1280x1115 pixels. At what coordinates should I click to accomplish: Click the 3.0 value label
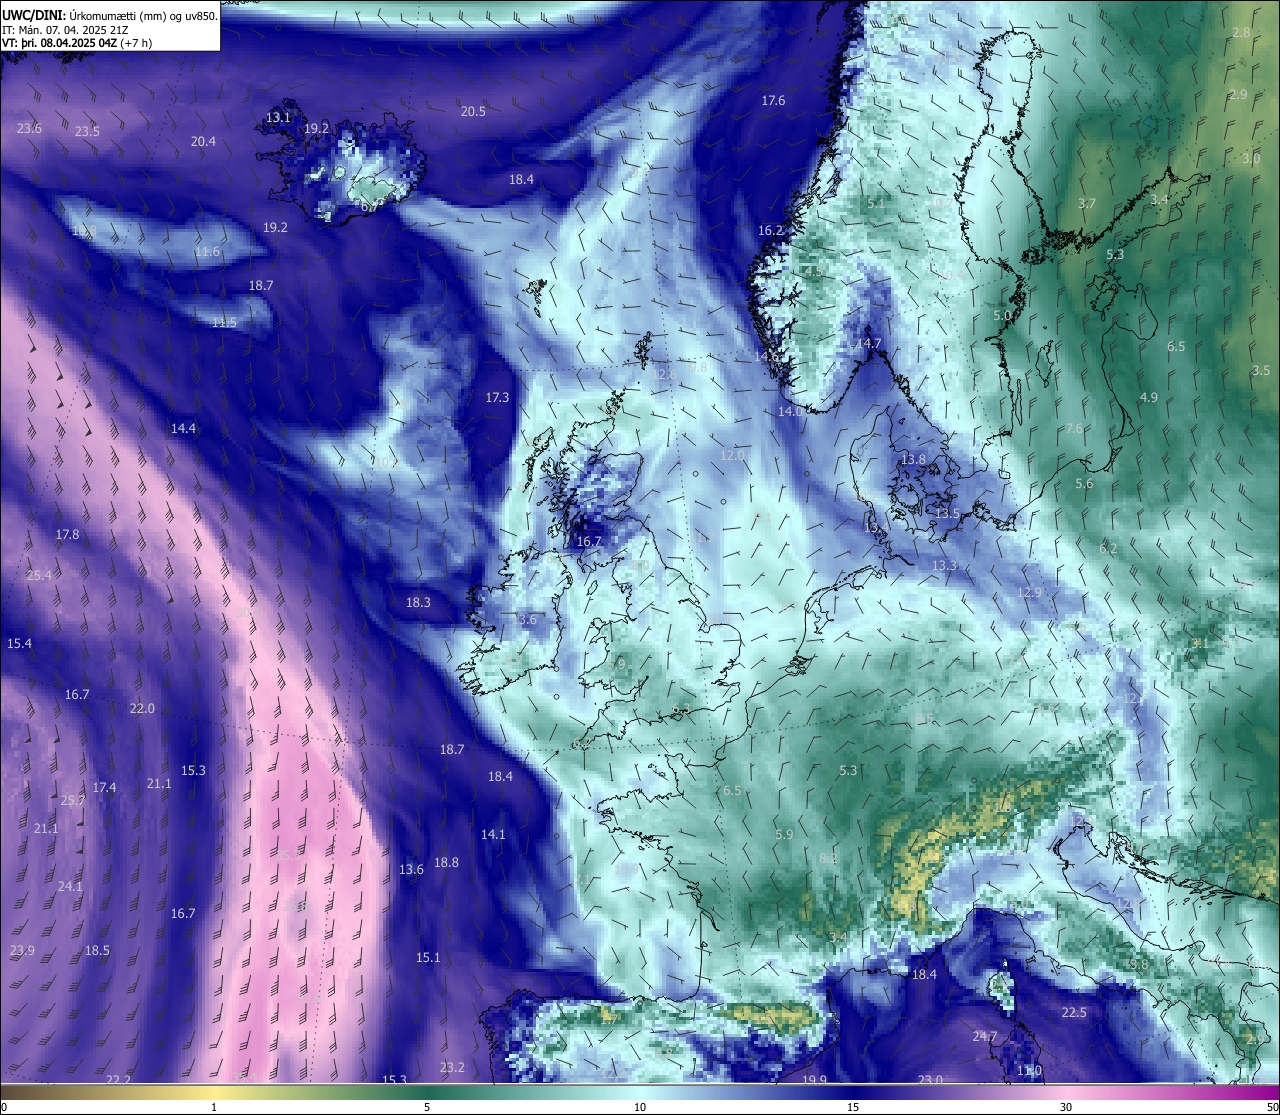pyautogui.click(x=1251, y=159)
